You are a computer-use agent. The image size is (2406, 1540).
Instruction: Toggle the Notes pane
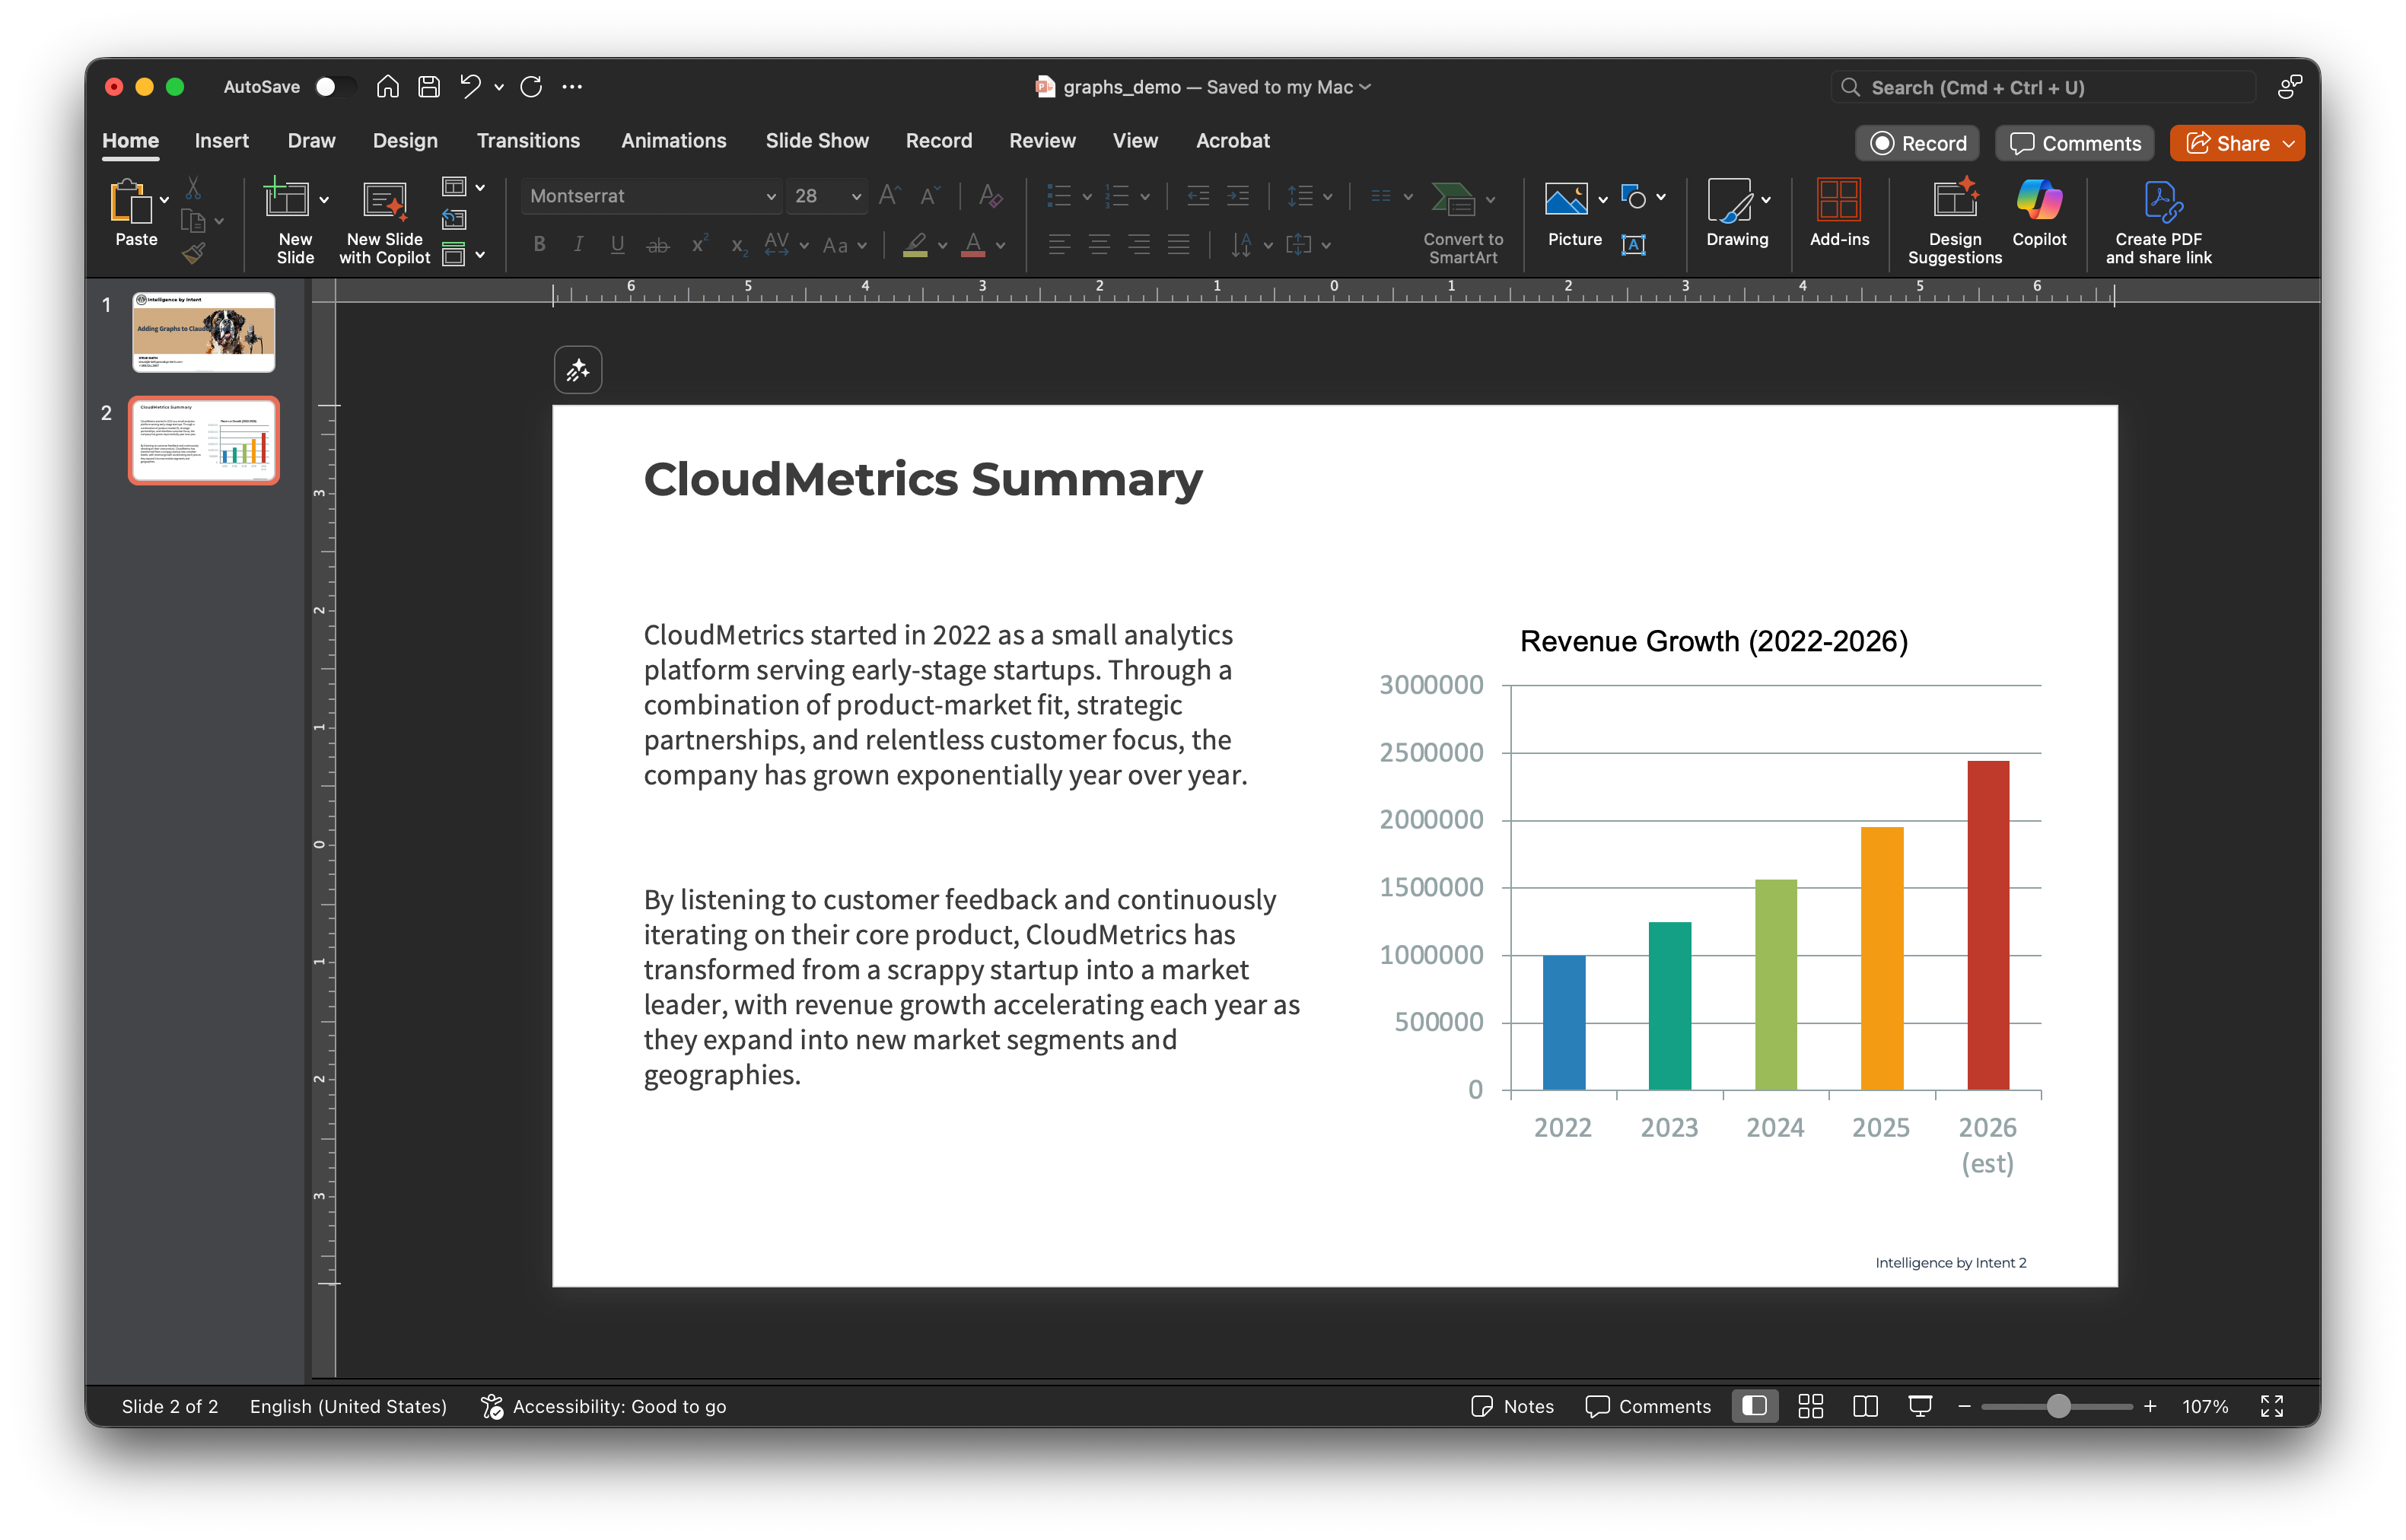coord(1512,1406)
